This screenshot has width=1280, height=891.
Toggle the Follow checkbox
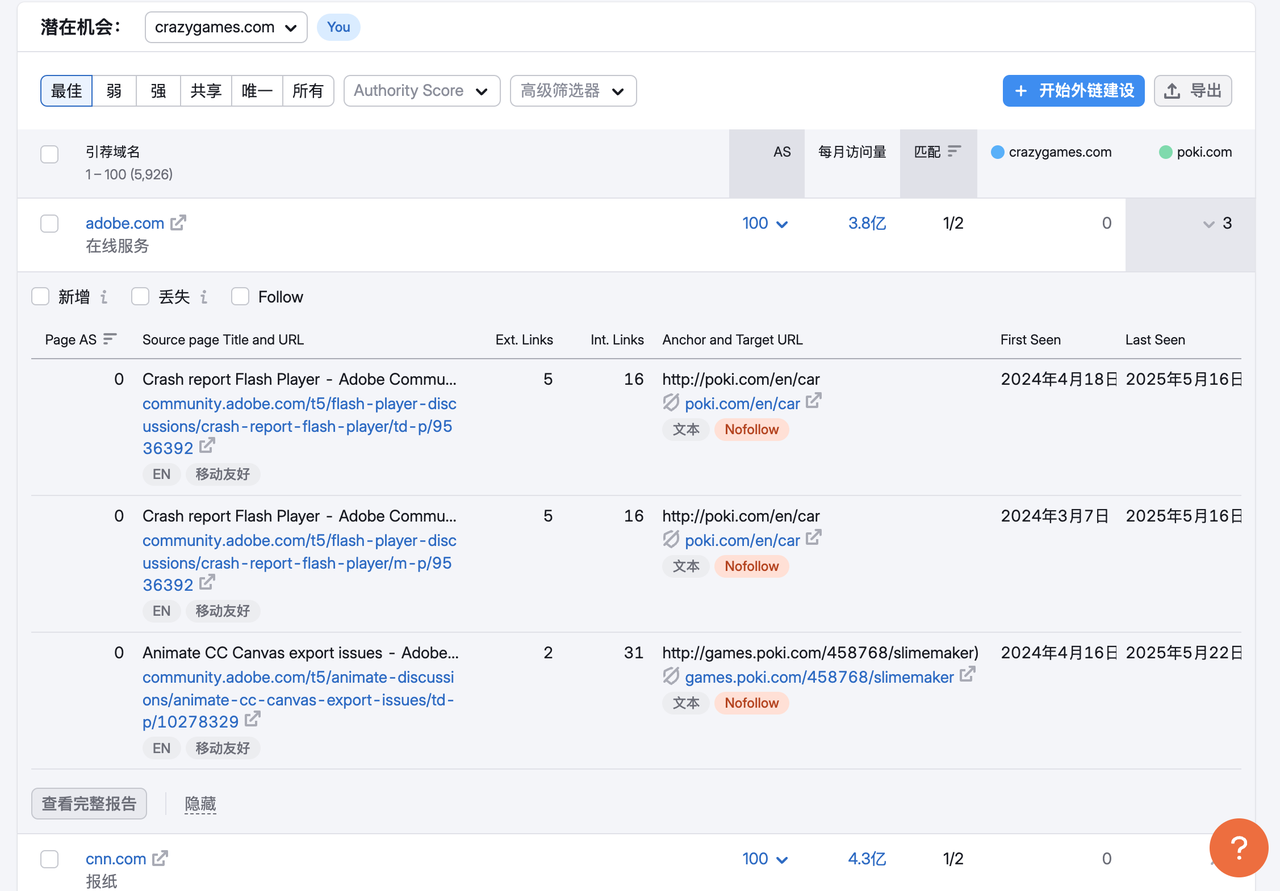tap(240, 296)
